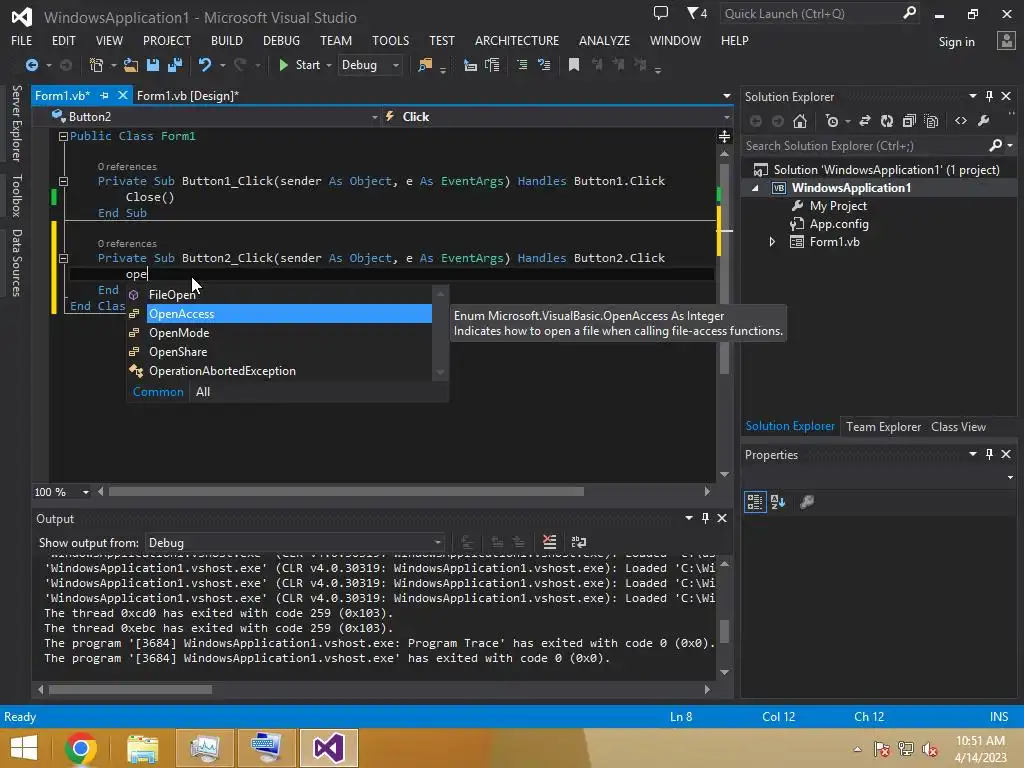This screenshot has width=1024, height=768.
Task: Select OperationAbortedException in the IntelliSense list
Action: (x=279, y=371)
